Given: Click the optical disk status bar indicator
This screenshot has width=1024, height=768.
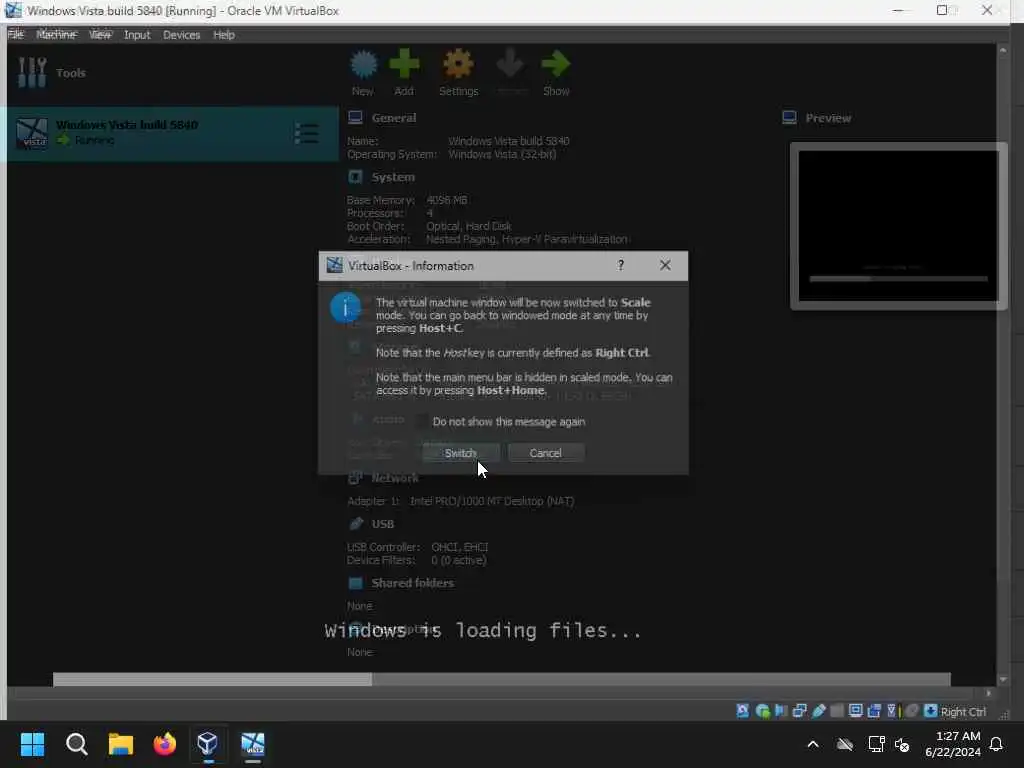Looking at the screenshot, I should 762,711.
